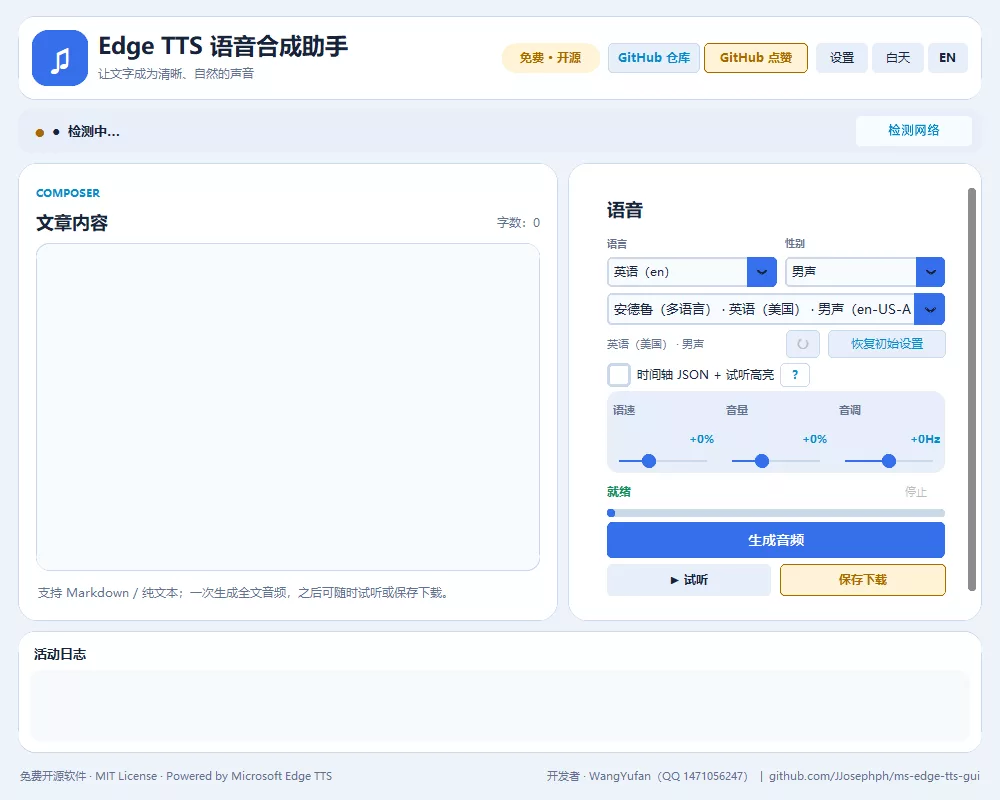Screen dimensions: 1000x800
Task: Click the 恢复初始设置 button
Action: click(x=886, y=344)
